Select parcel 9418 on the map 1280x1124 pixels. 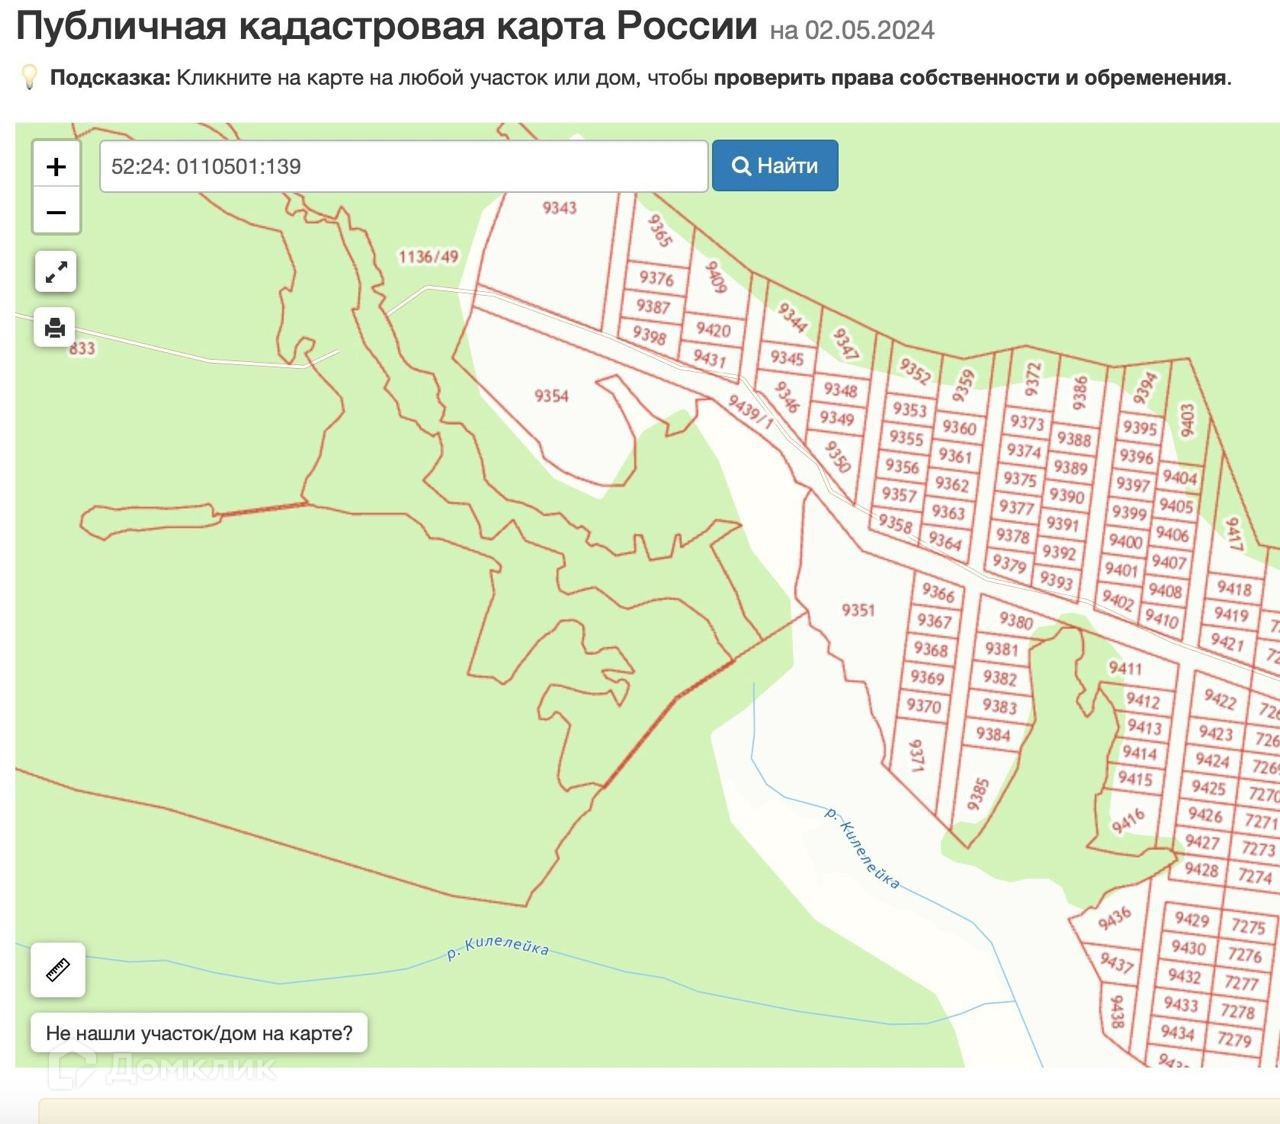coord(1234,589)
